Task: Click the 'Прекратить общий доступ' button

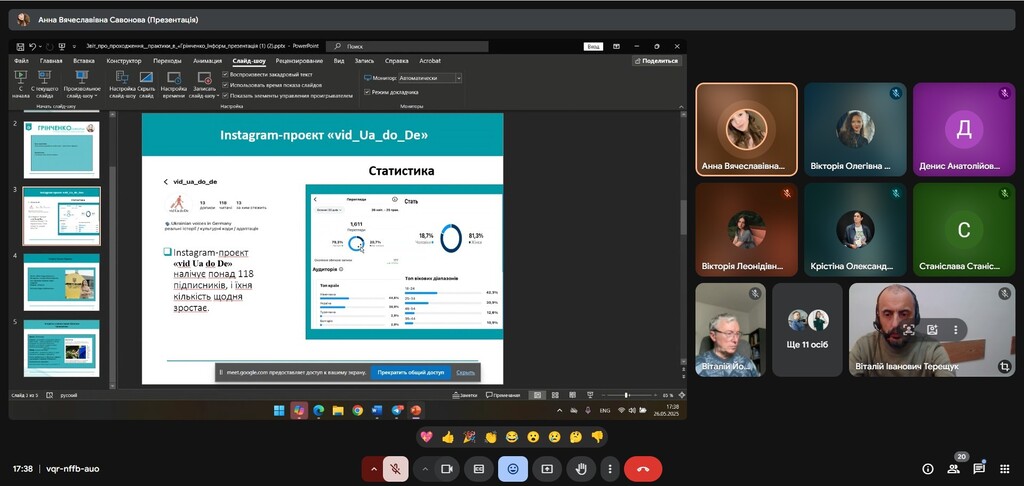Action: click(x=410, y=372)
